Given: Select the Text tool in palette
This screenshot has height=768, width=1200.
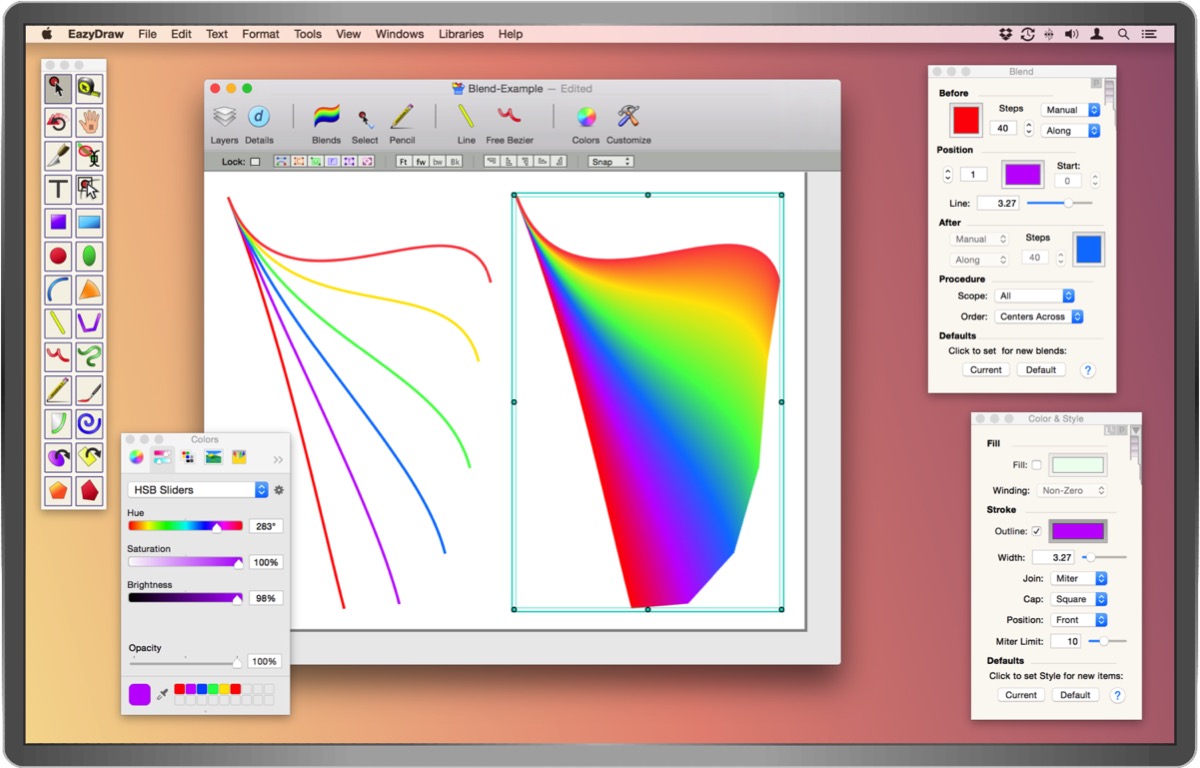Looking at the screenshot, I should click(59, 189).
